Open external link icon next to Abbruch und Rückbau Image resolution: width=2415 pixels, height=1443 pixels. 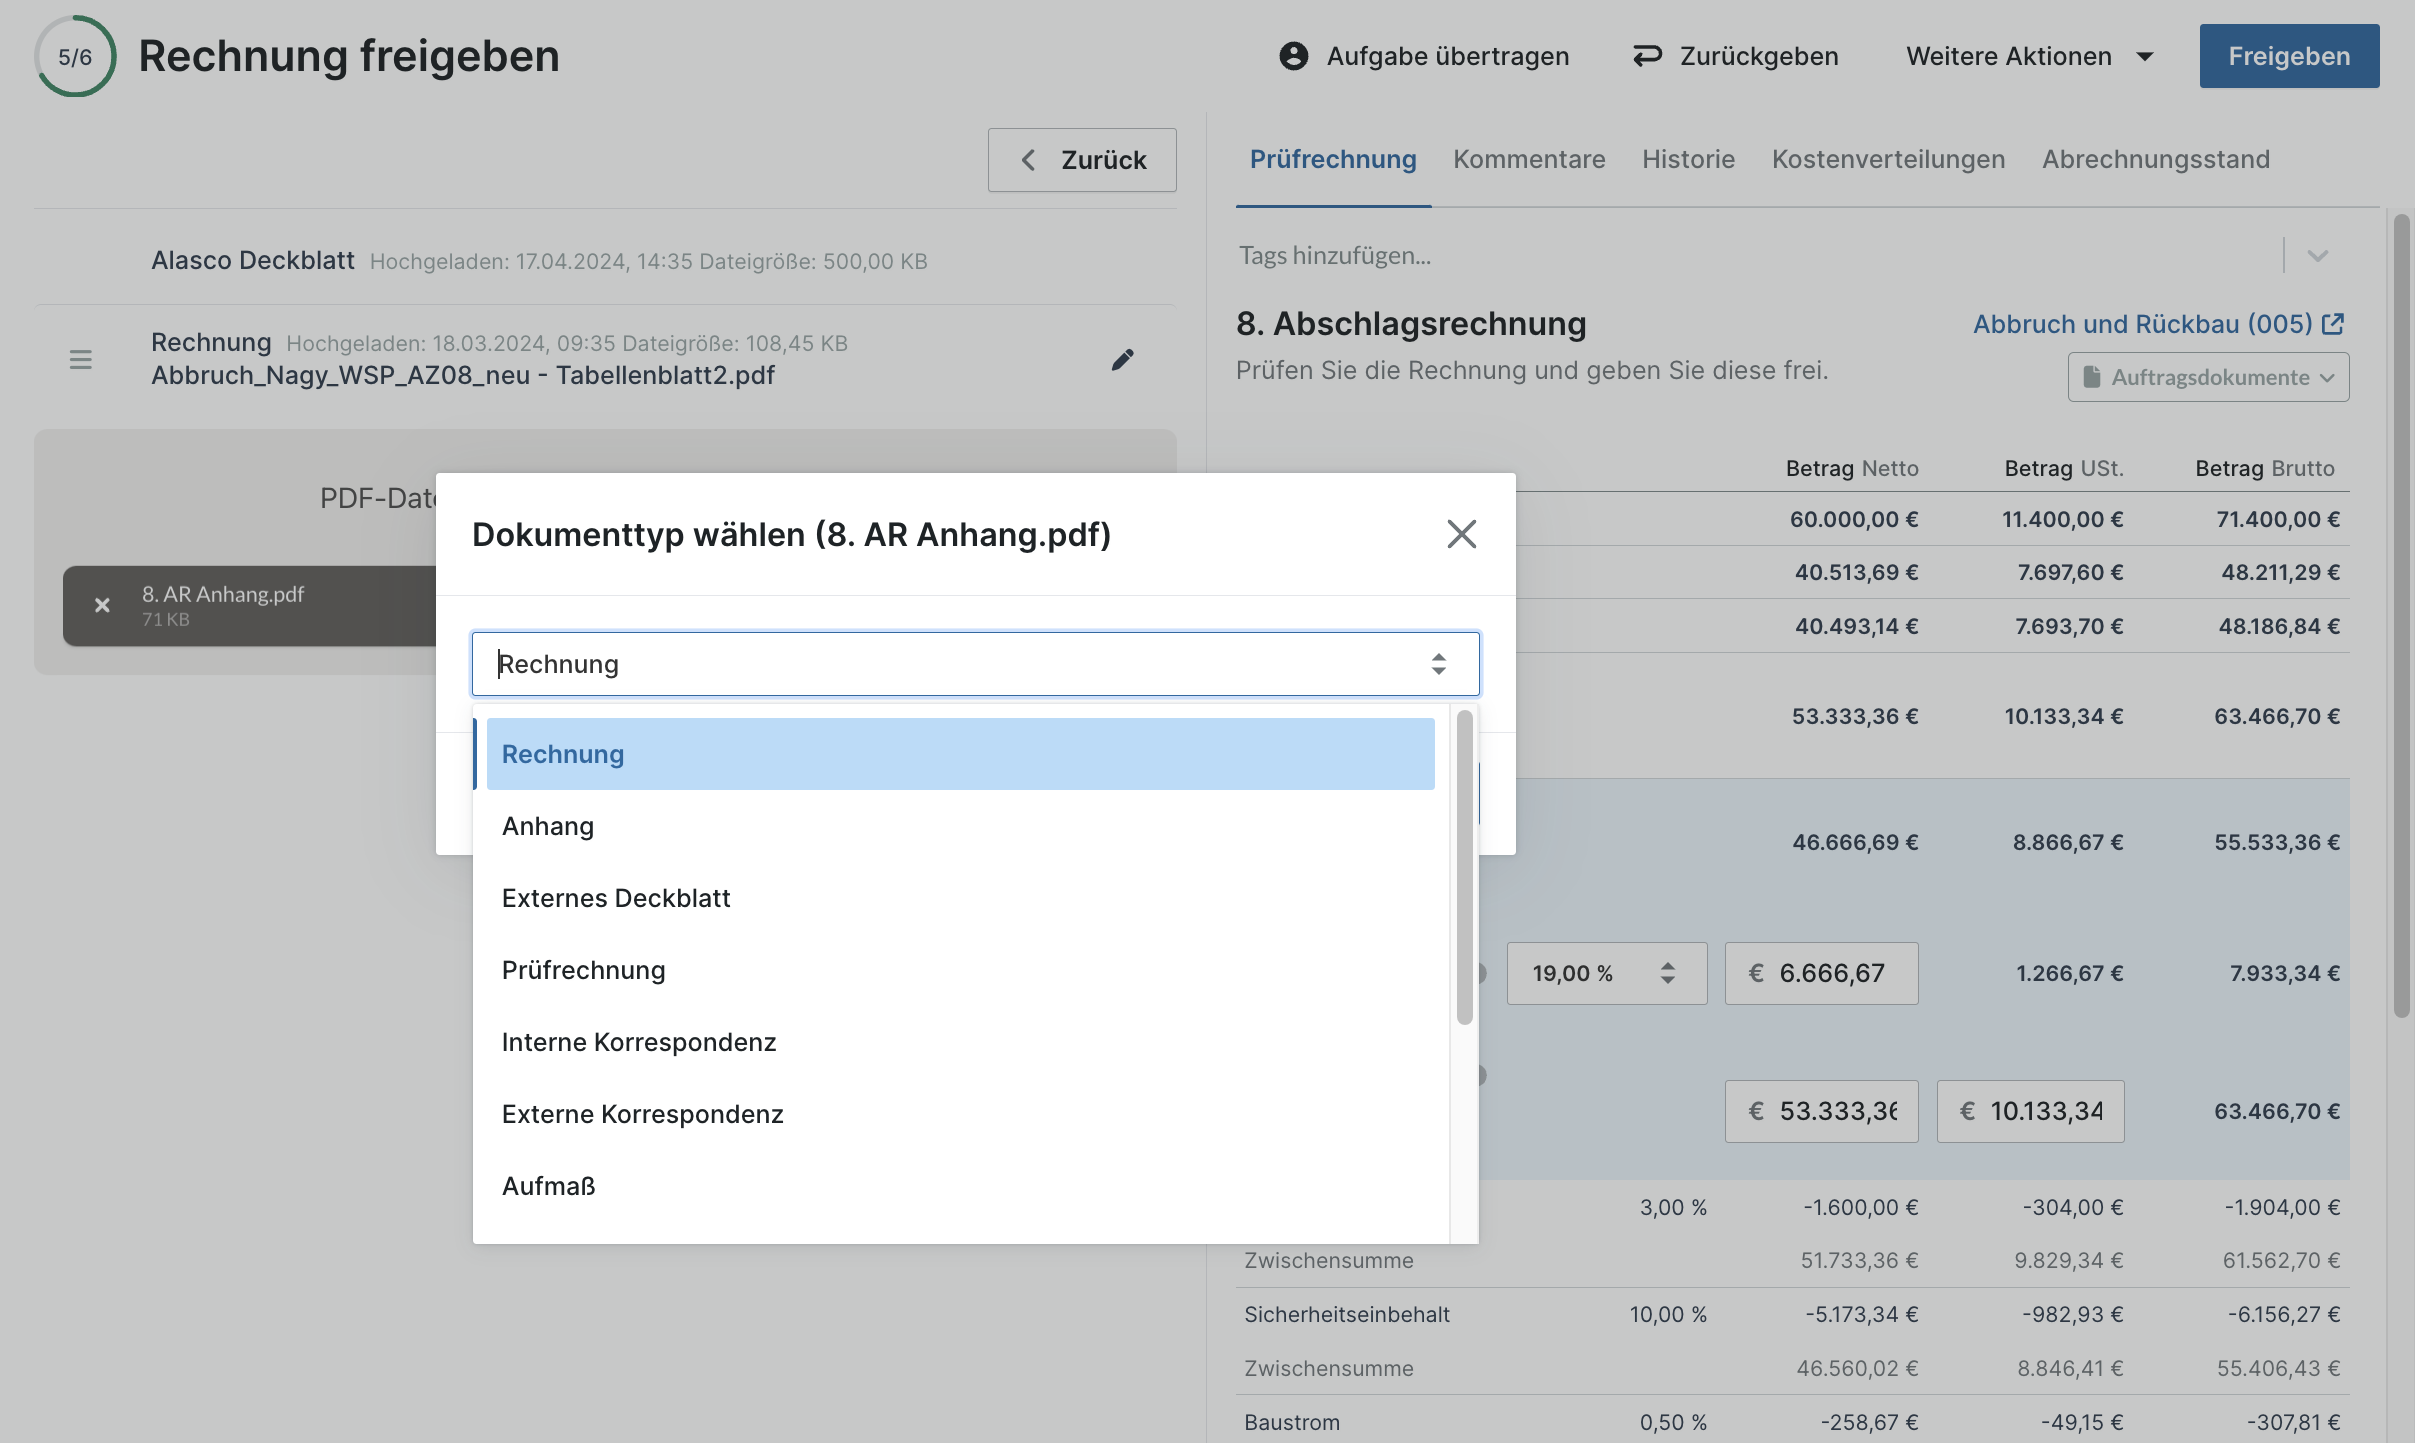tap(2333, 324)
